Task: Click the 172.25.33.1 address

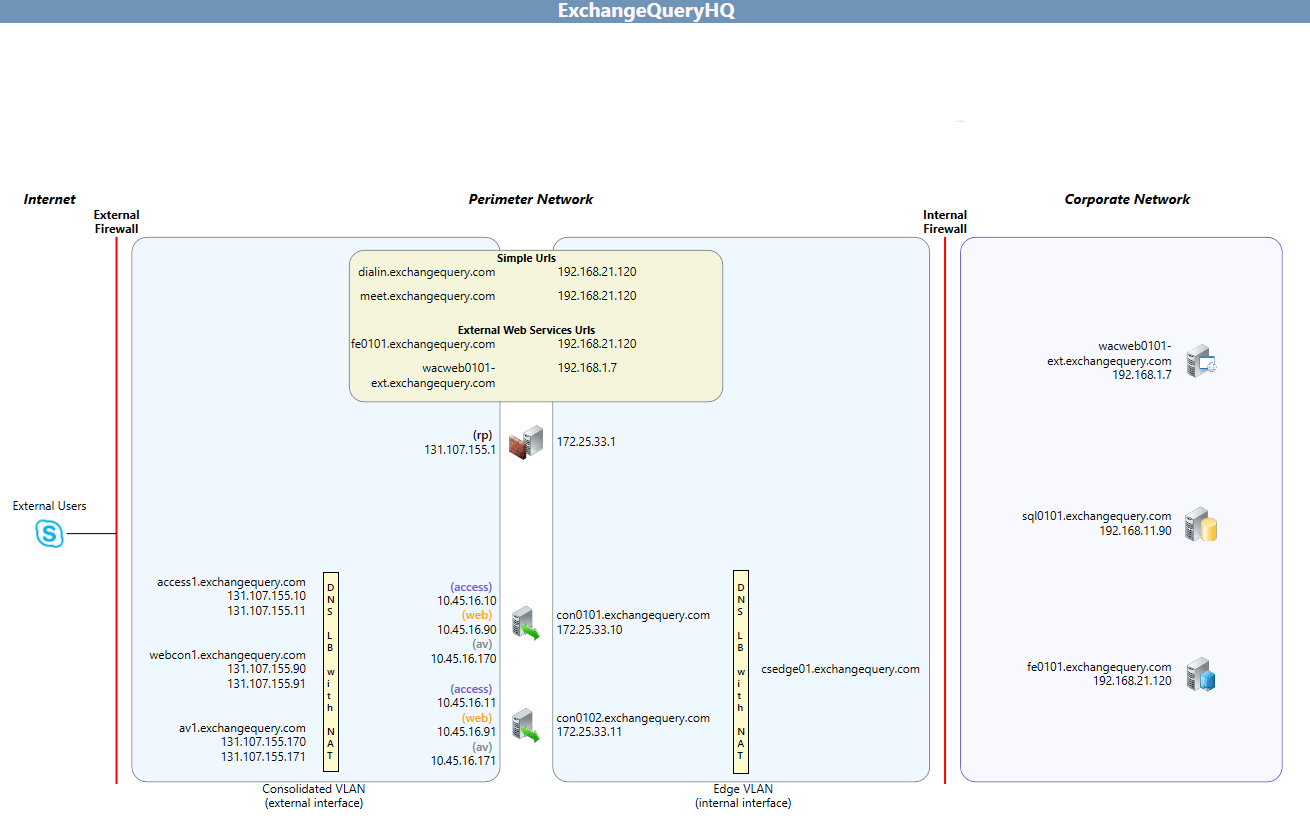Action: click(586, 441)
